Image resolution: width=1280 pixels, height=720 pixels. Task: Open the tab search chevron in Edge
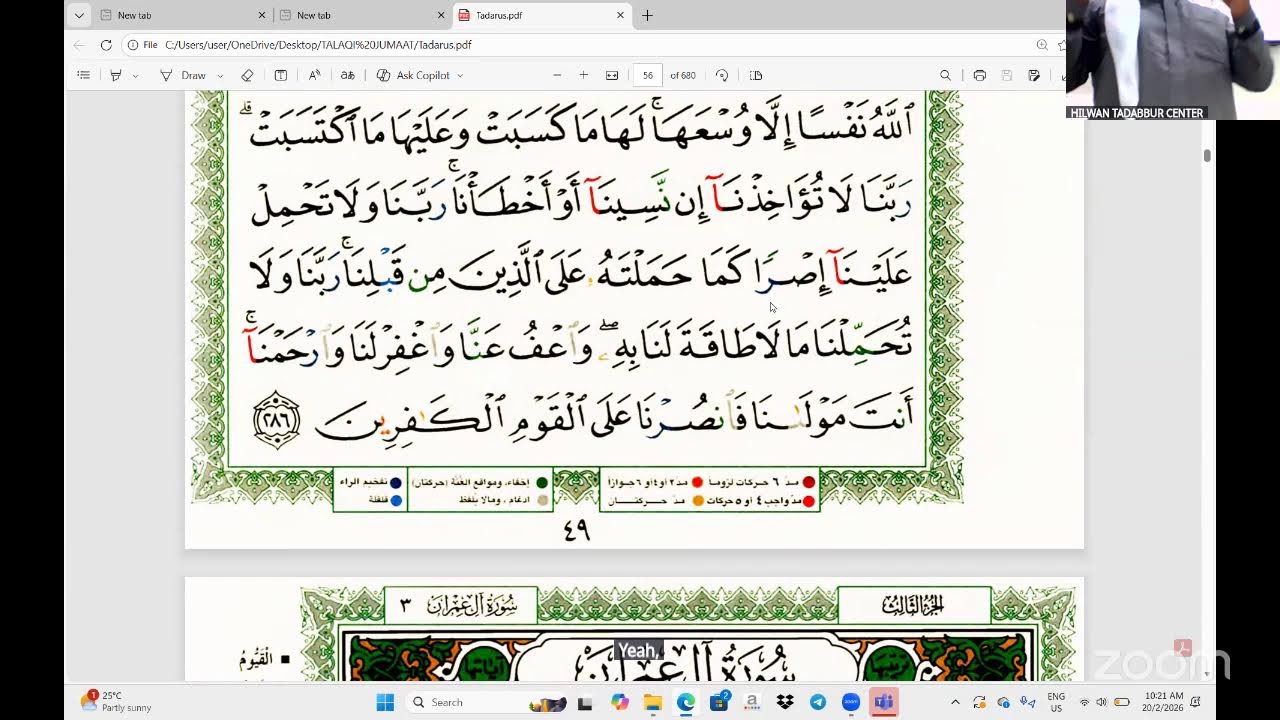tap(79, 15)
